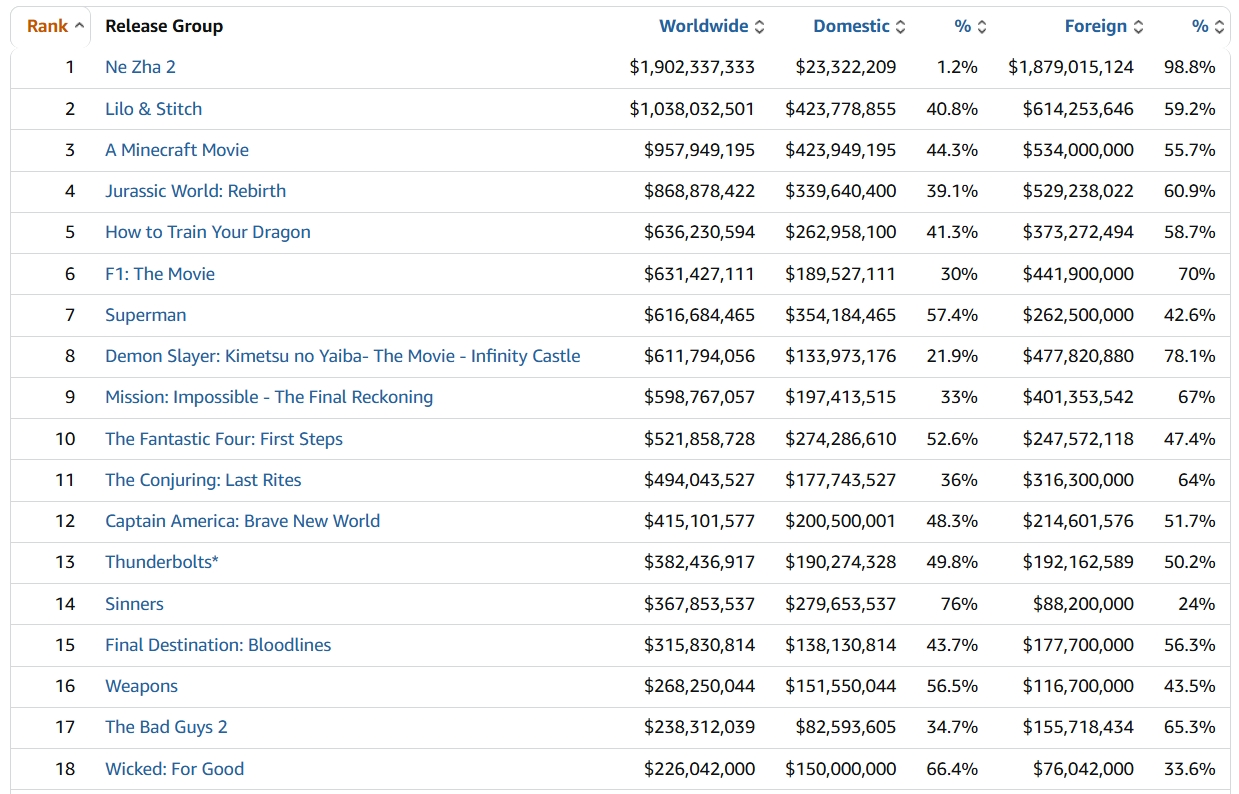The image size is (1239, 794).
Task: Open Wicked: For Good link
Action: pos(174,769)
